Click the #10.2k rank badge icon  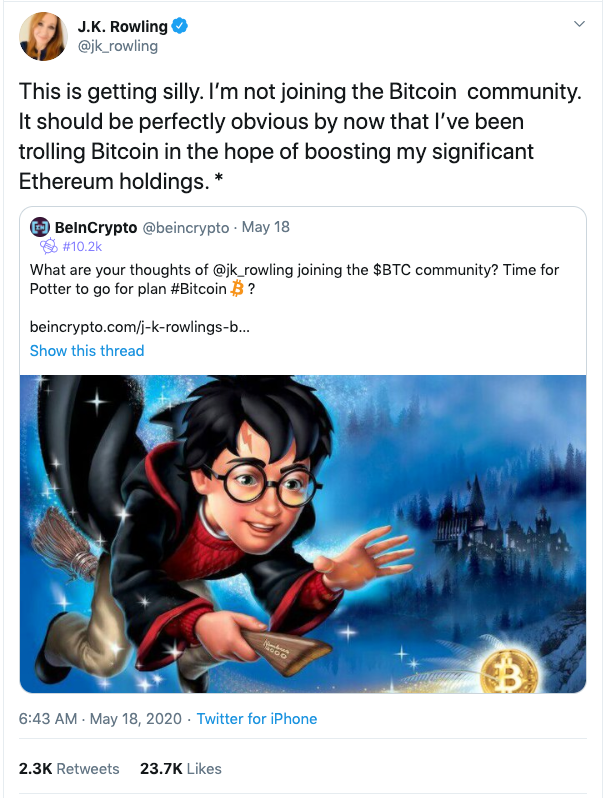click(49, 247)
